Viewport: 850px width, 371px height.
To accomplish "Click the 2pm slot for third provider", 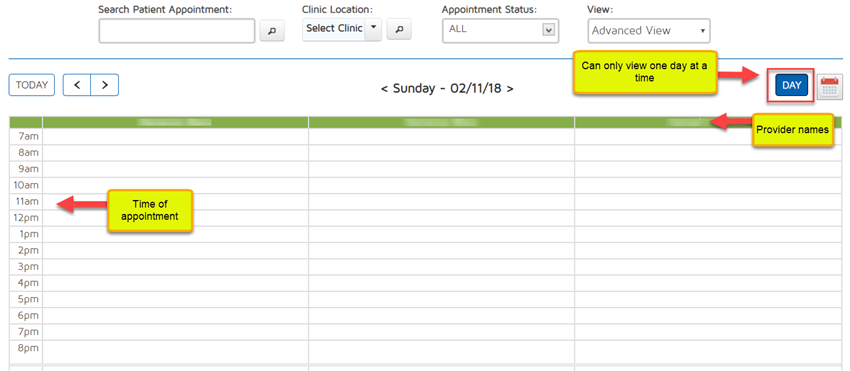I will (x=709, y=251).
